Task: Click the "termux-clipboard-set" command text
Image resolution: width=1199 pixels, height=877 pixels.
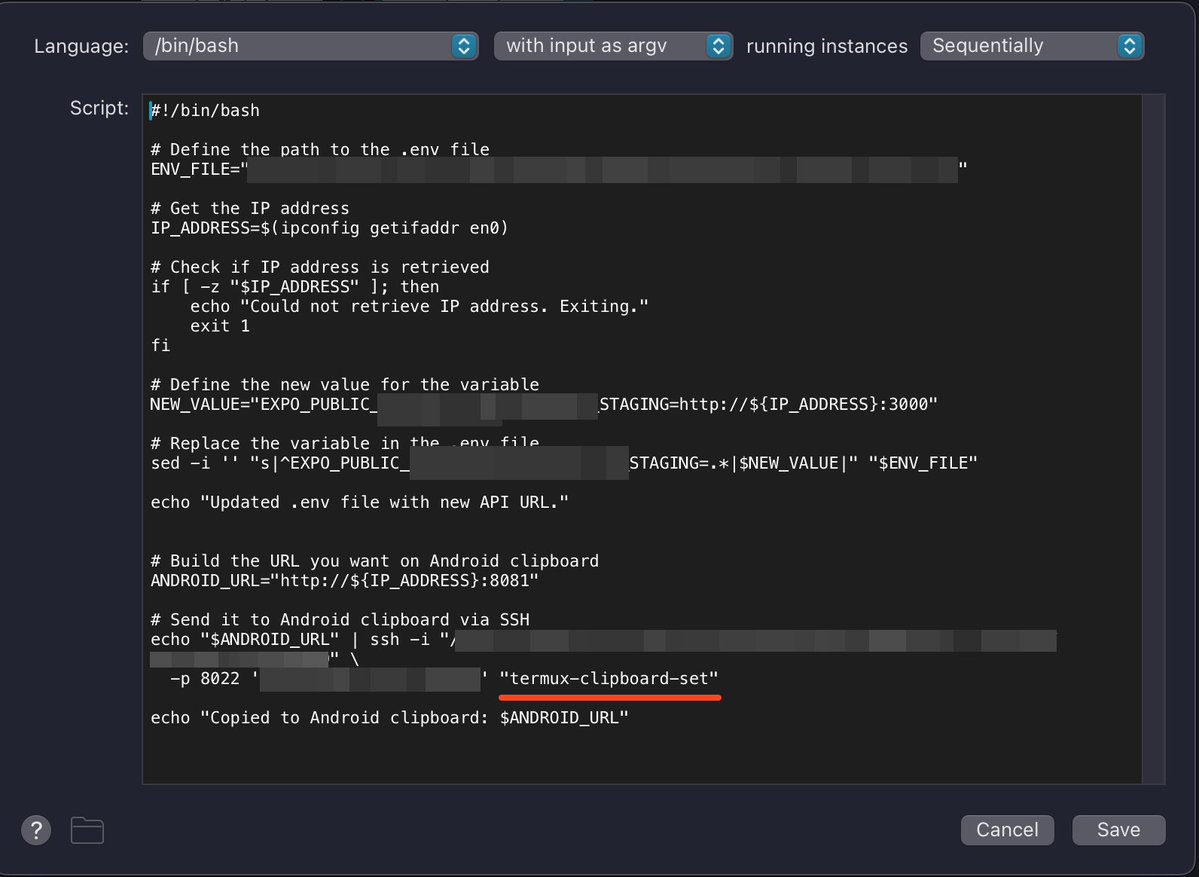Action: point(609,679)
